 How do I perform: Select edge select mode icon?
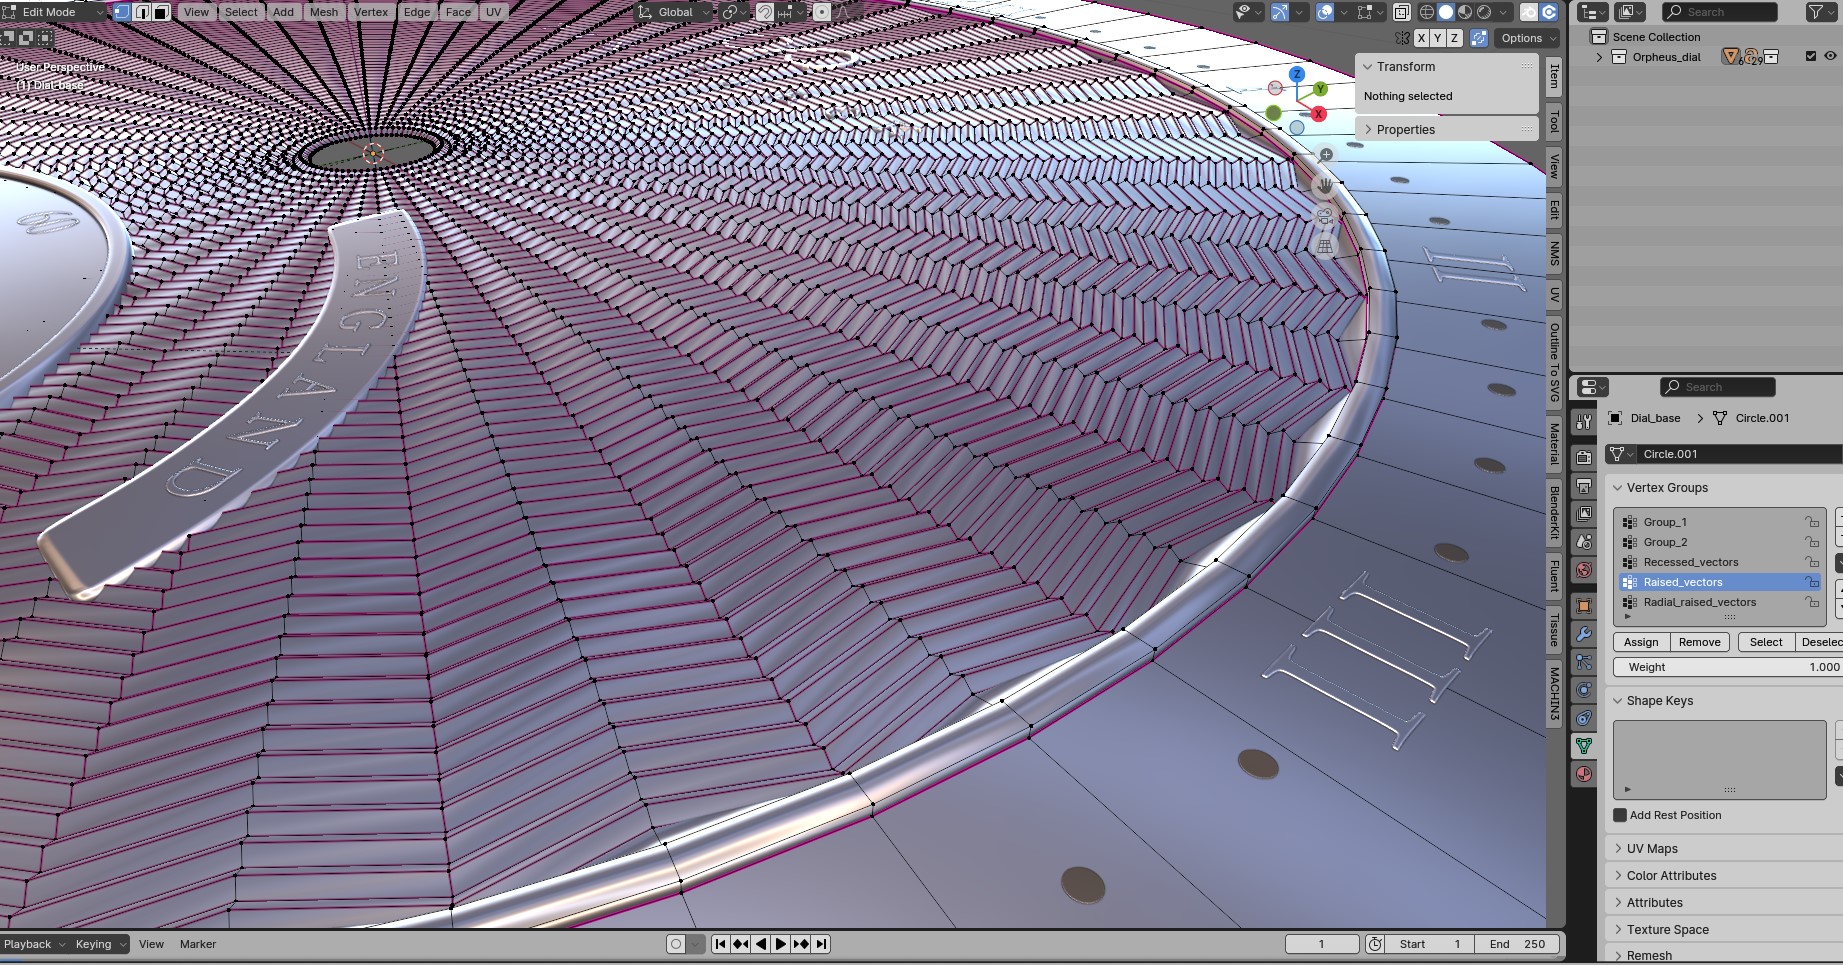[x=142, y=12]
